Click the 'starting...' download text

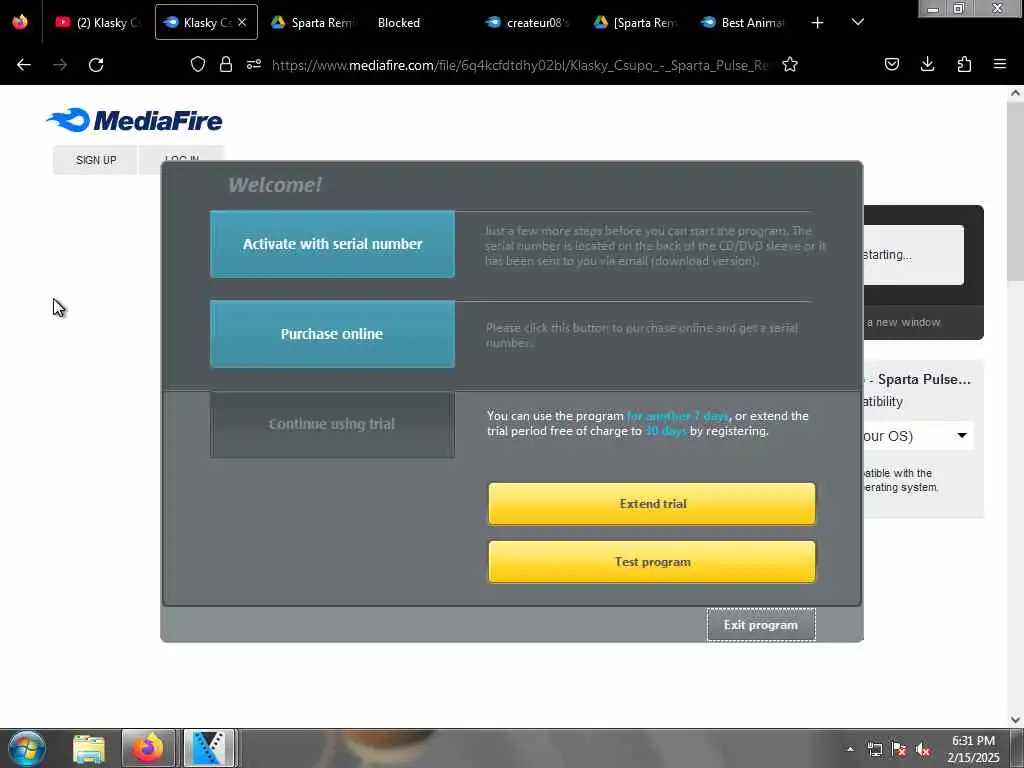click(887, 255)
